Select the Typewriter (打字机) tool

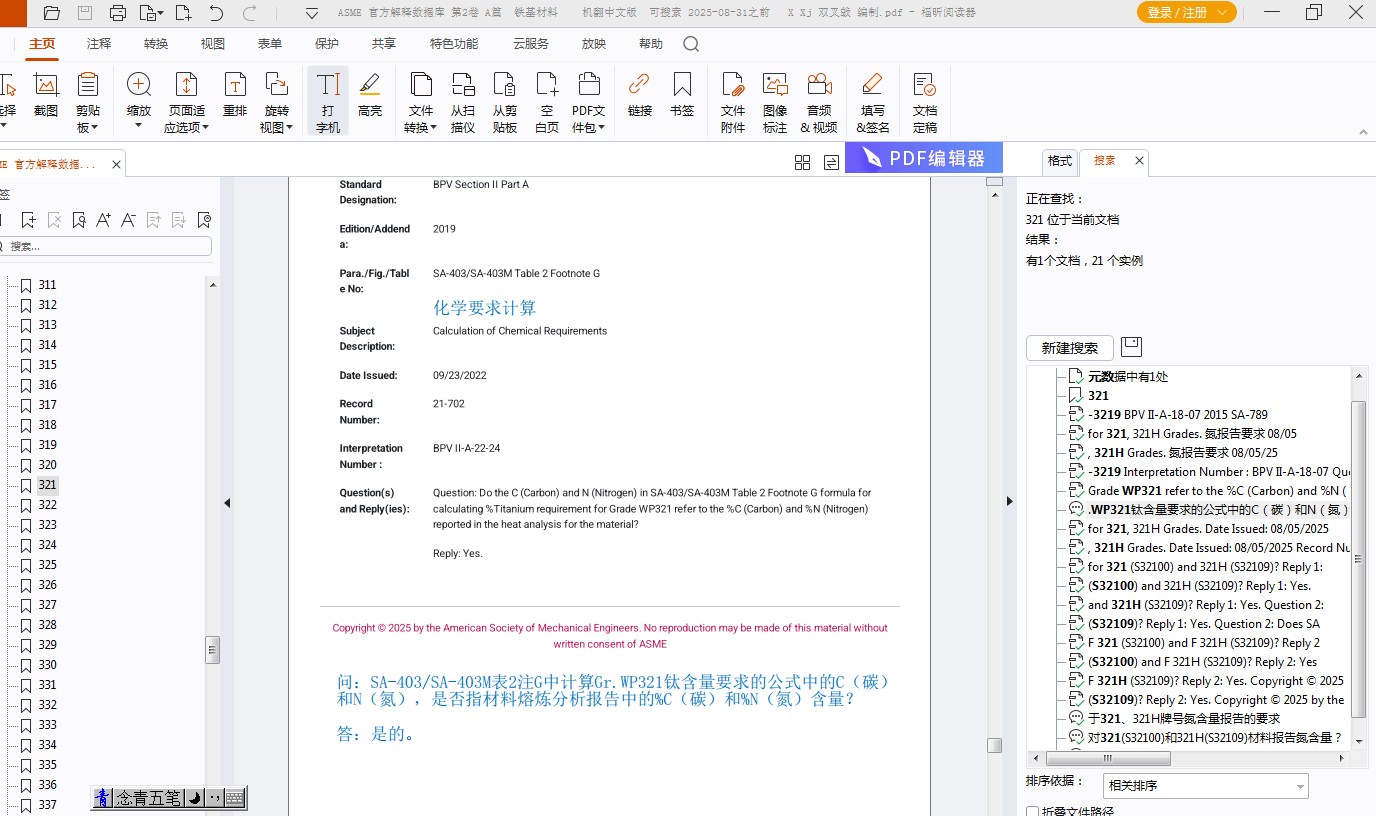click(327, 102)
